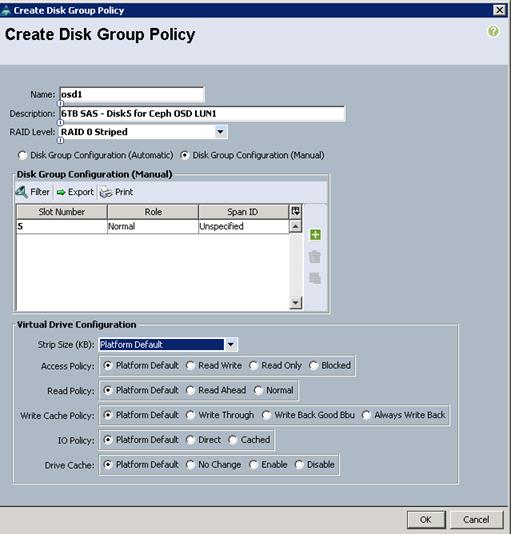Click the trash delete icon
Viewport: 511px width, 534px height.
tap(315, 256)
